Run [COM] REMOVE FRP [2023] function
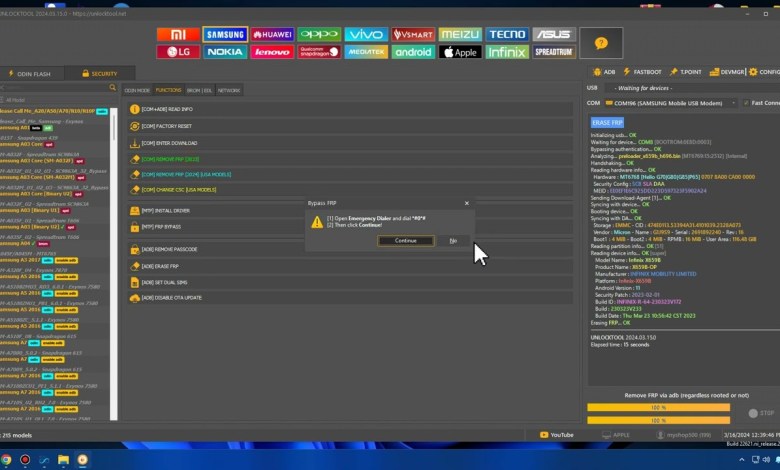780x470 pixels. [350, 159]
